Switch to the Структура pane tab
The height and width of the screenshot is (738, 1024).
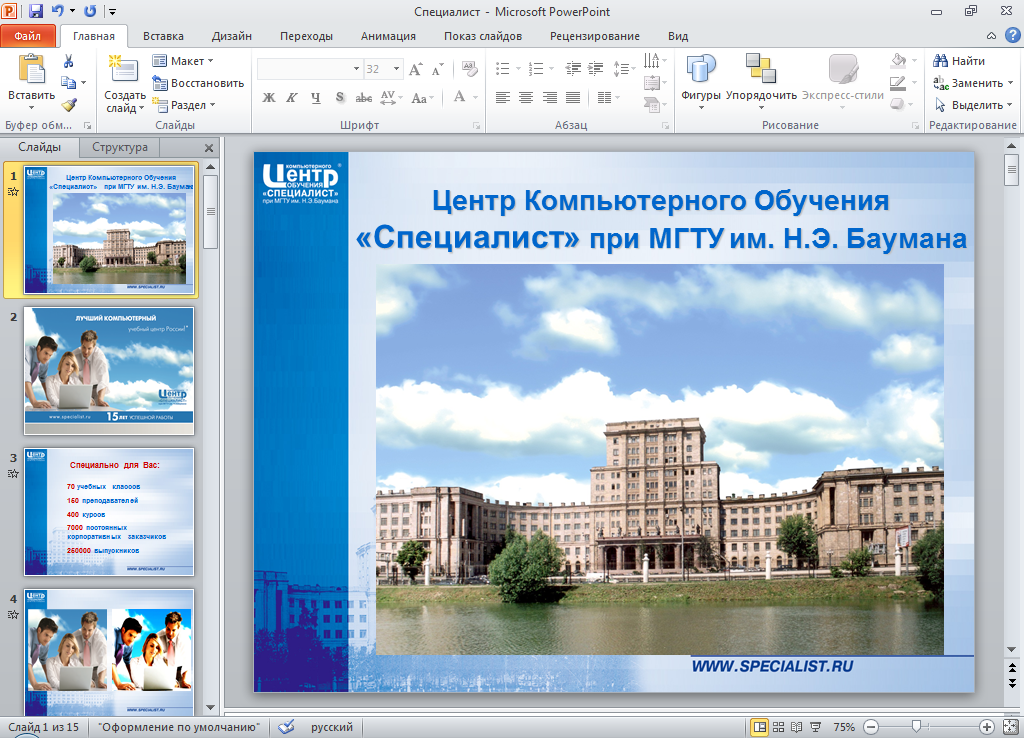pos(119,147)
